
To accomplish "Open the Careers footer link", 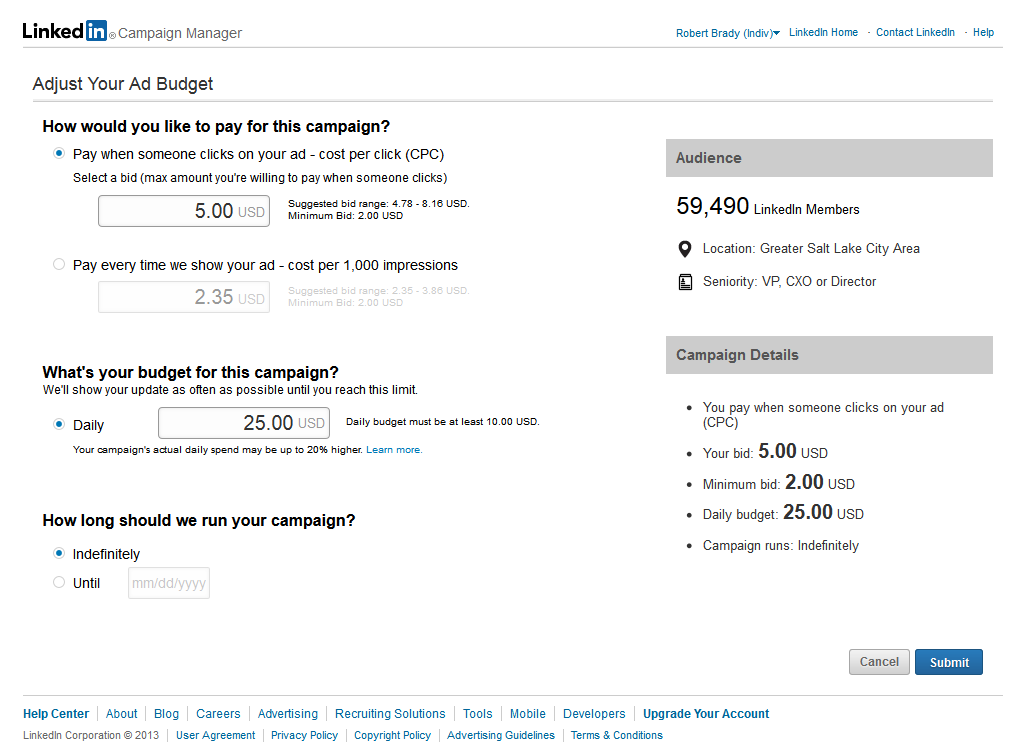I will point(218,714).
